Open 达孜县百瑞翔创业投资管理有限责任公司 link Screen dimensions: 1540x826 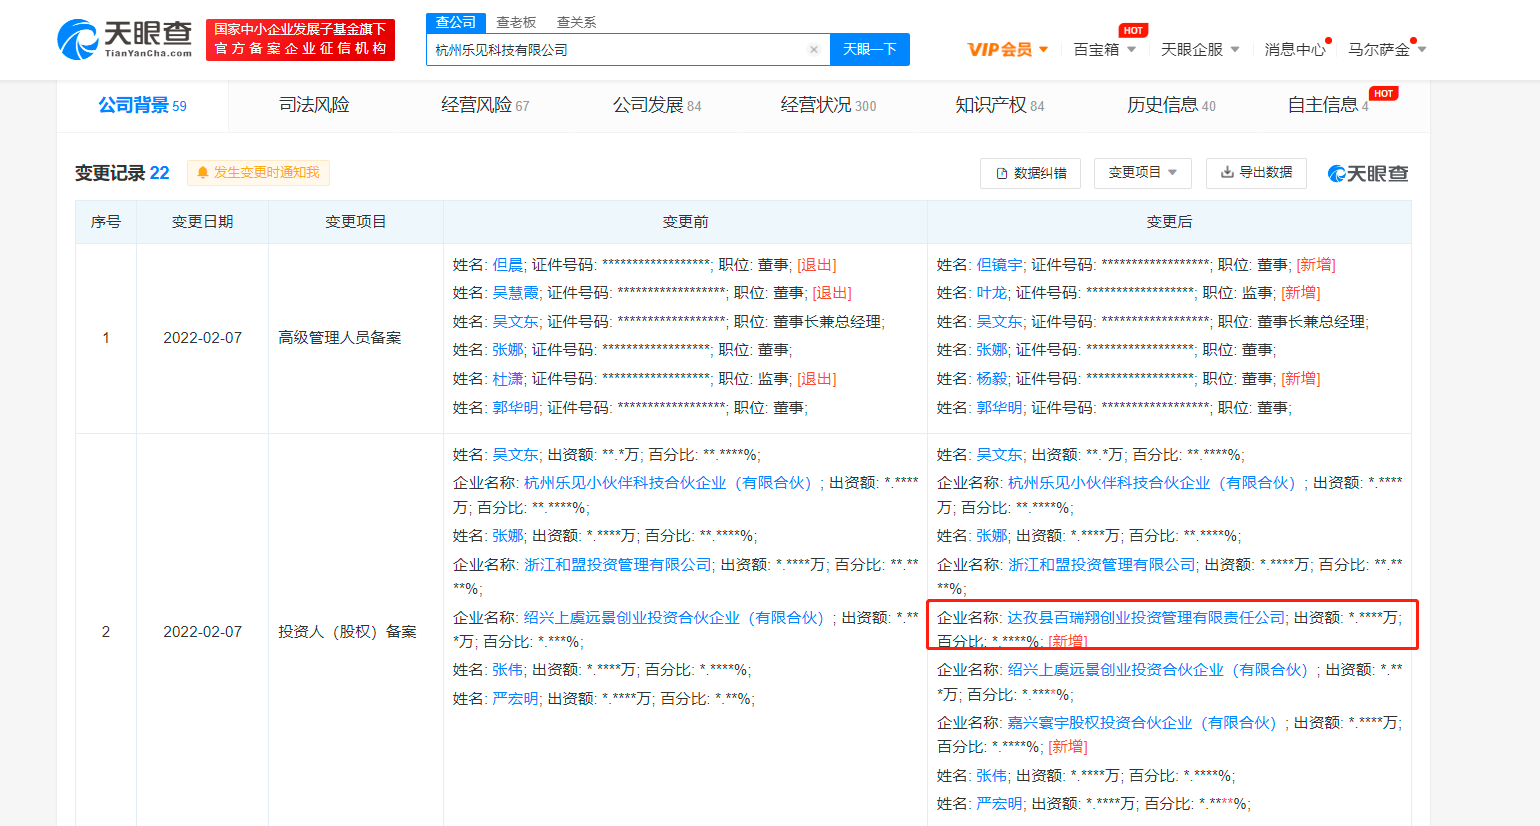pos(1146,618)
